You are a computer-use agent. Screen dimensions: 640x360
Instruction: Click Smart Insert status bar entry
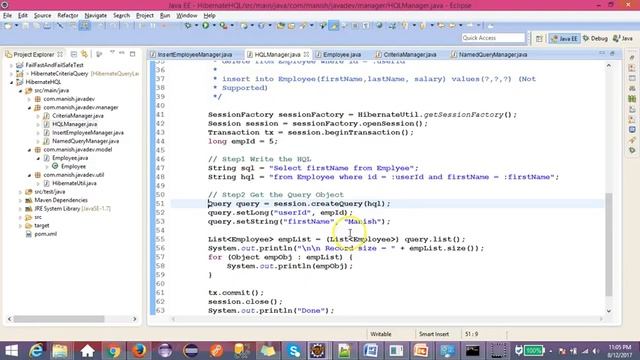[434, 334]
